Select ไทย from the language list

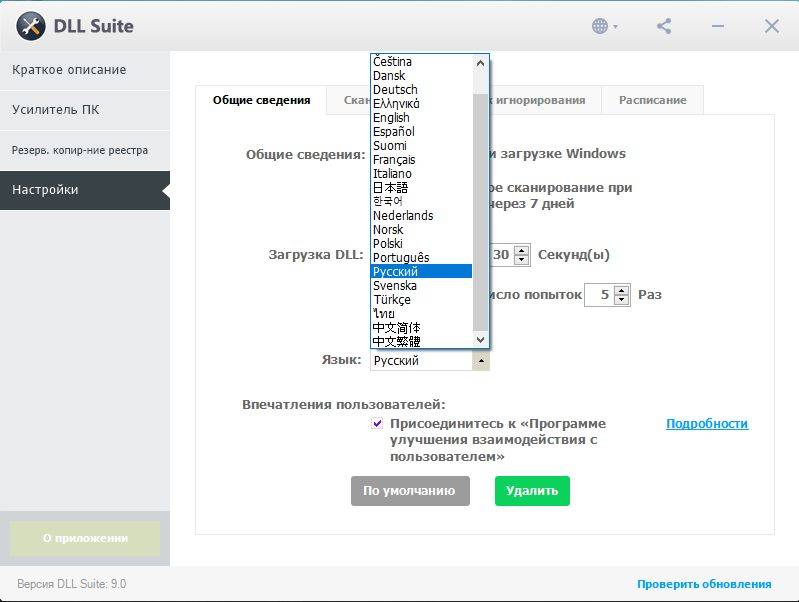tap(421, 313)
